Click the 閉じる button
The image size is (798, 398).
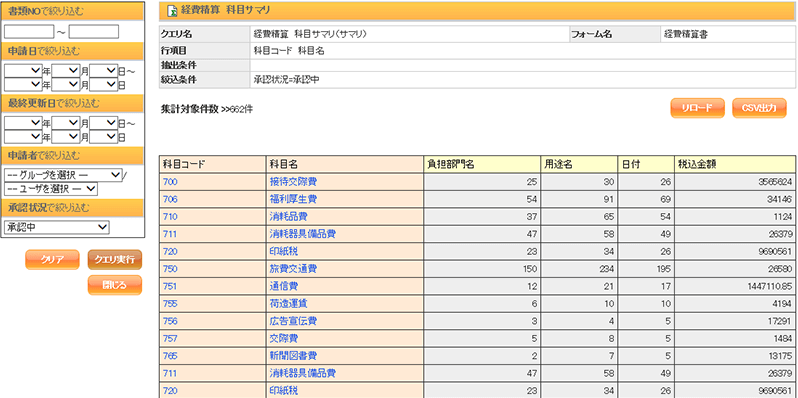pos(115,285)
